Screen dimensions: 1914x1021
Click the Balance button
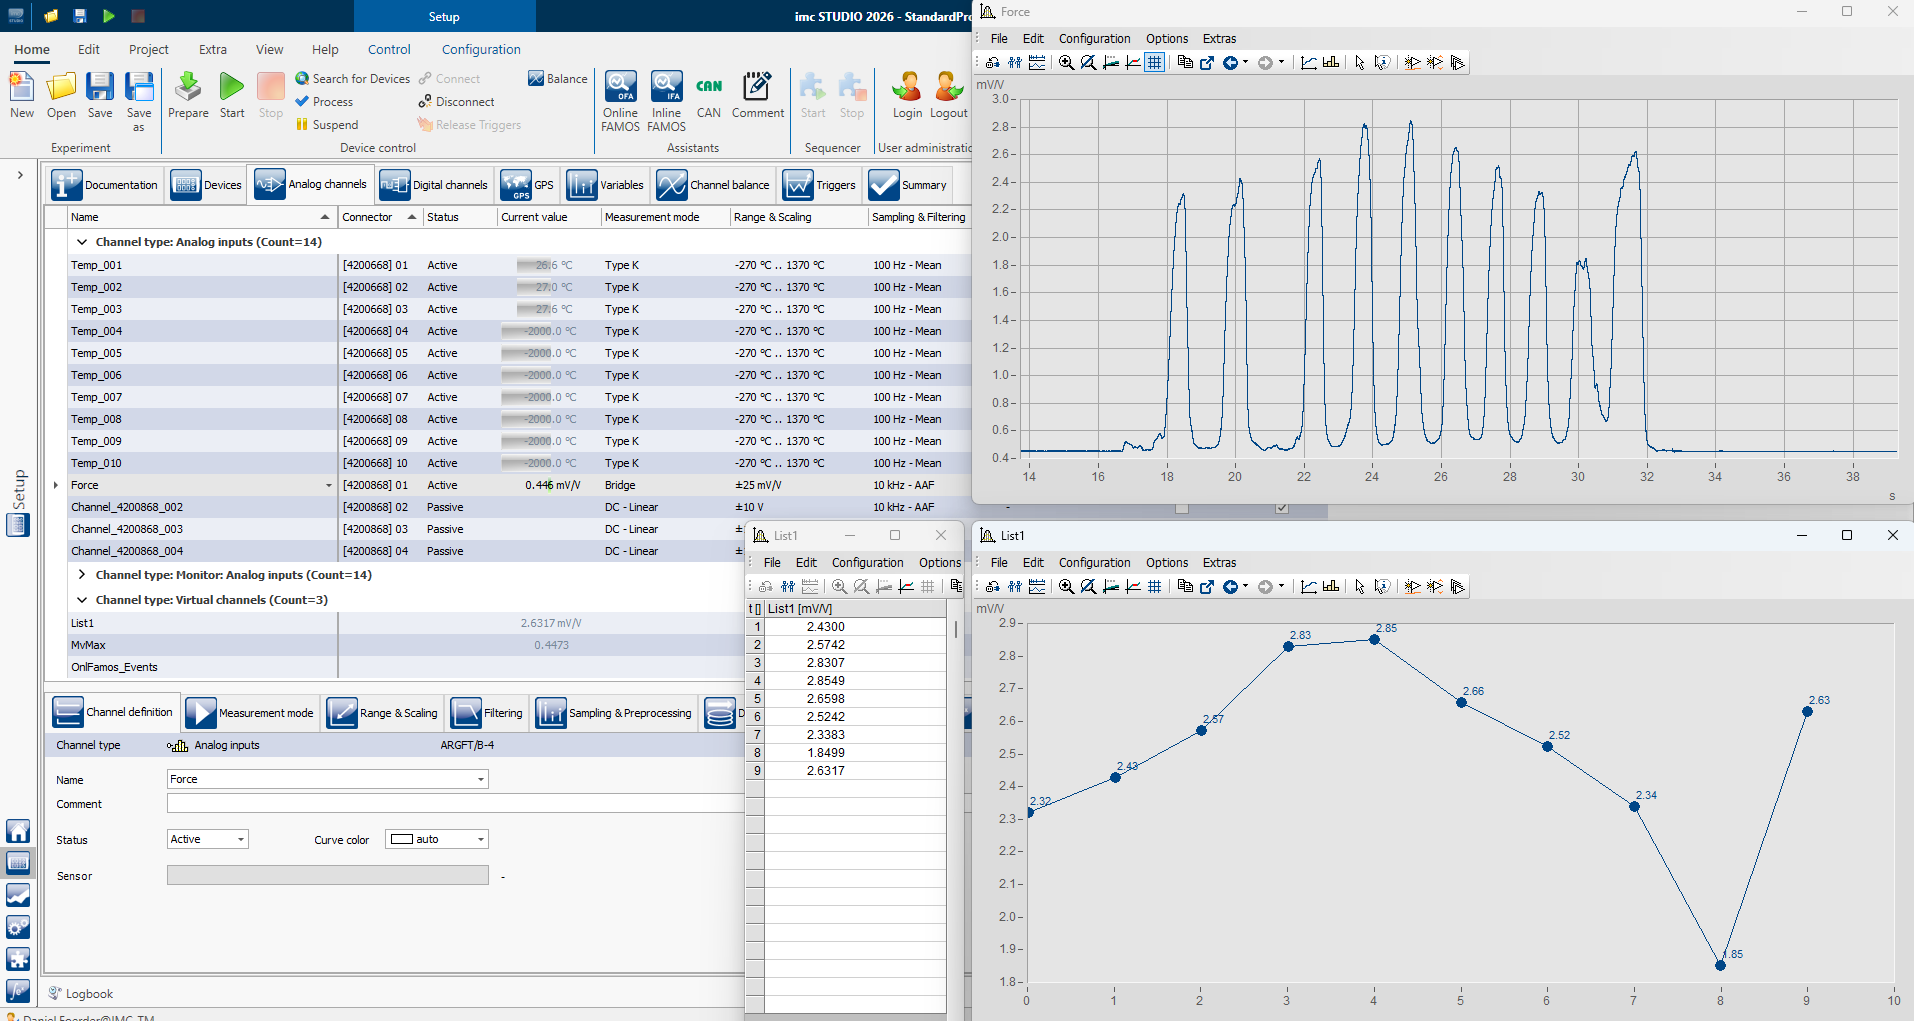pyautogui.click(x=557, y=79)
